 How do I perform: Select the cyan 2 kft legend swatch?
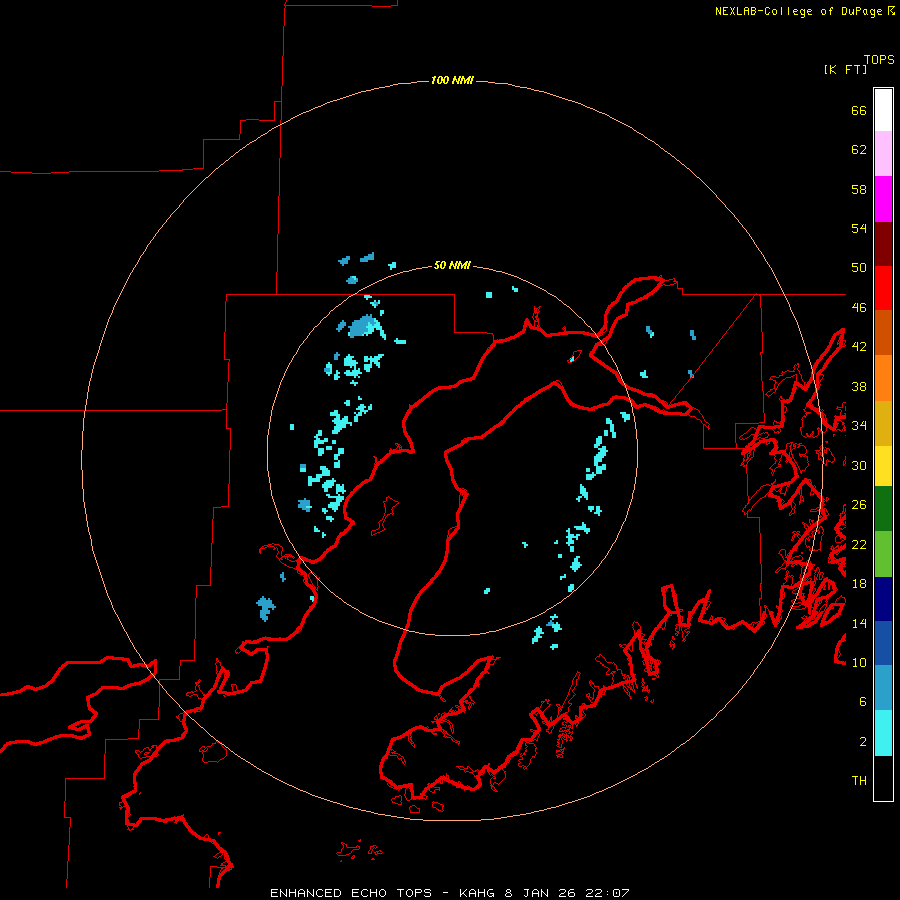tap(883, 733)
